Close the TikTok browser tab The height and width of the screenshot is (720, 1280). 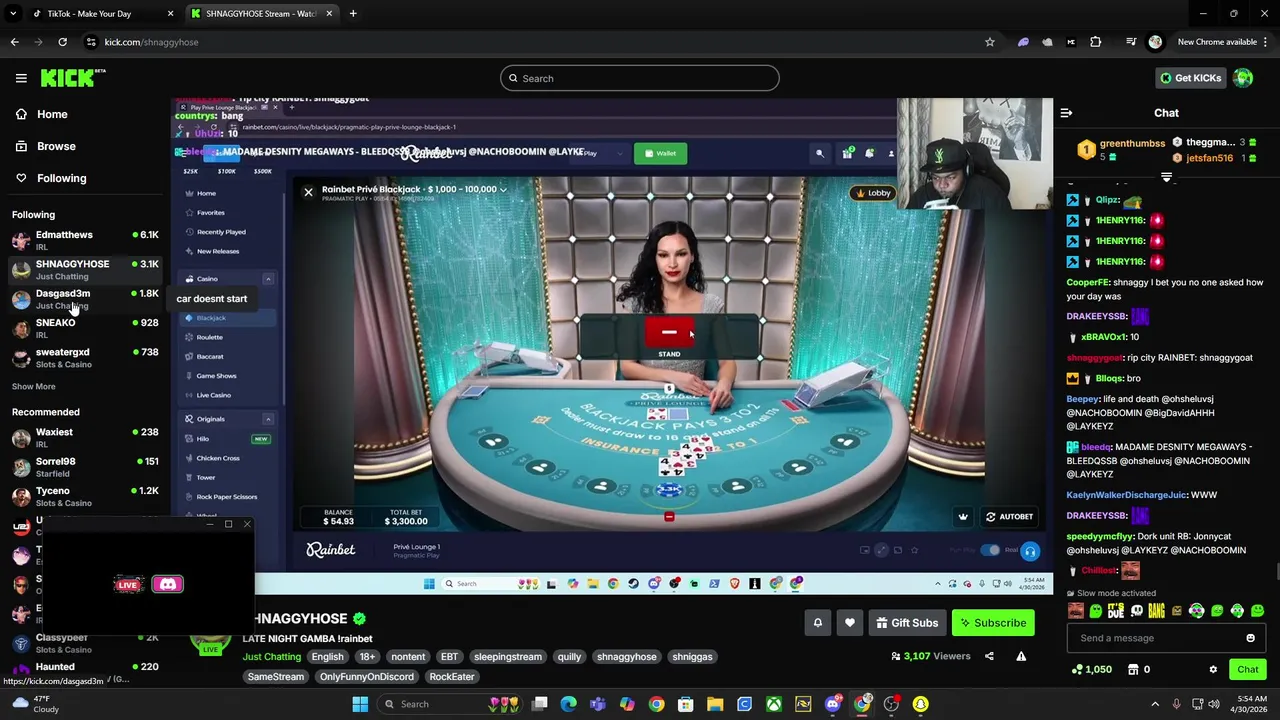170,14
